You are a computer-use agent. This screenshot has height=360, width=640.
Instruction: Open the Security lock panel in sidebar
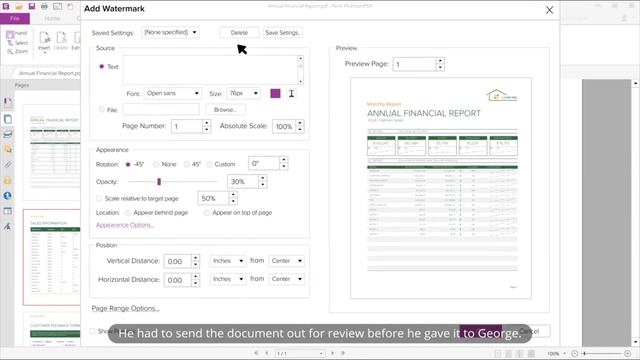(x=7, y=180)
